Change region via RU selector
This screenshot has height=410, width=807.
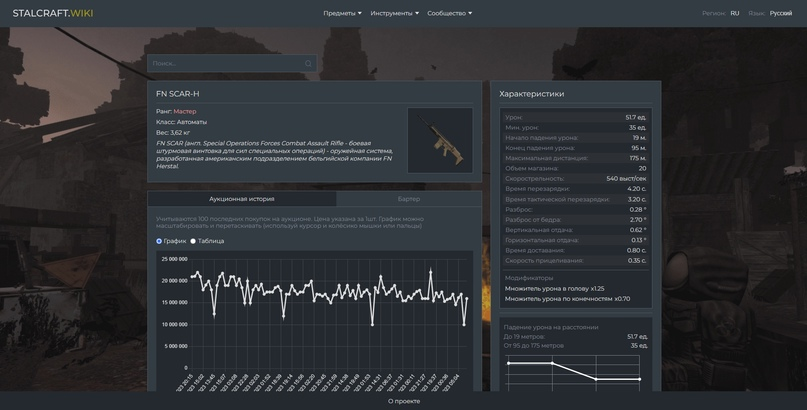pyautogui.click(x=734, y=13)
